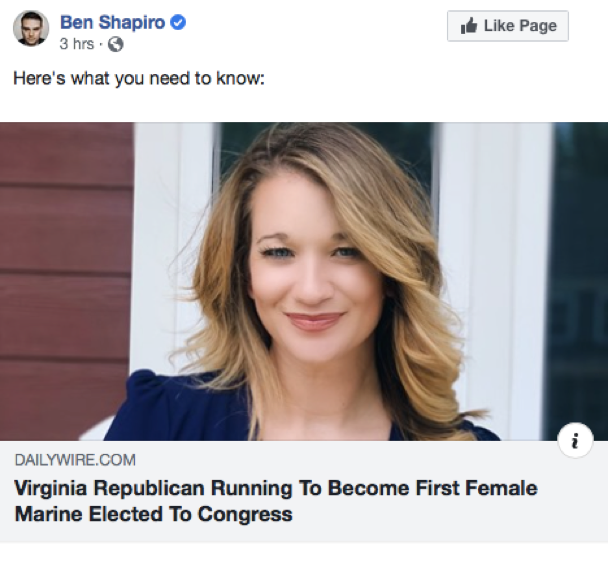The width and height of the screenshot is (608, 563).
Task: Open the article info "i" icon
Action: 575,440
